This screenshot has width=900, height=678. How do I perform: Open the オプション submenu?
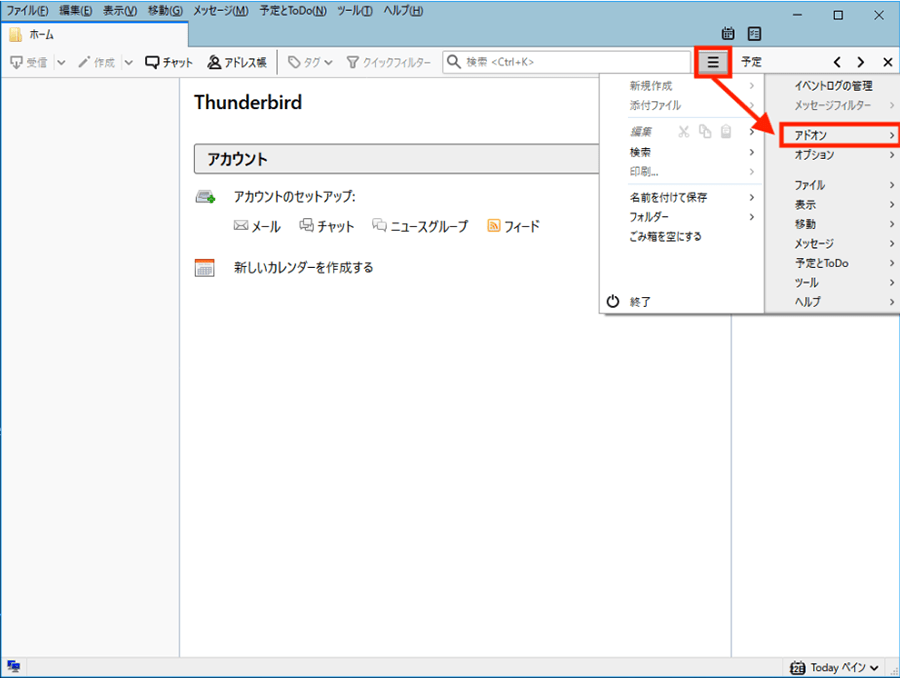pyautogui.click(x=833, y=155)
